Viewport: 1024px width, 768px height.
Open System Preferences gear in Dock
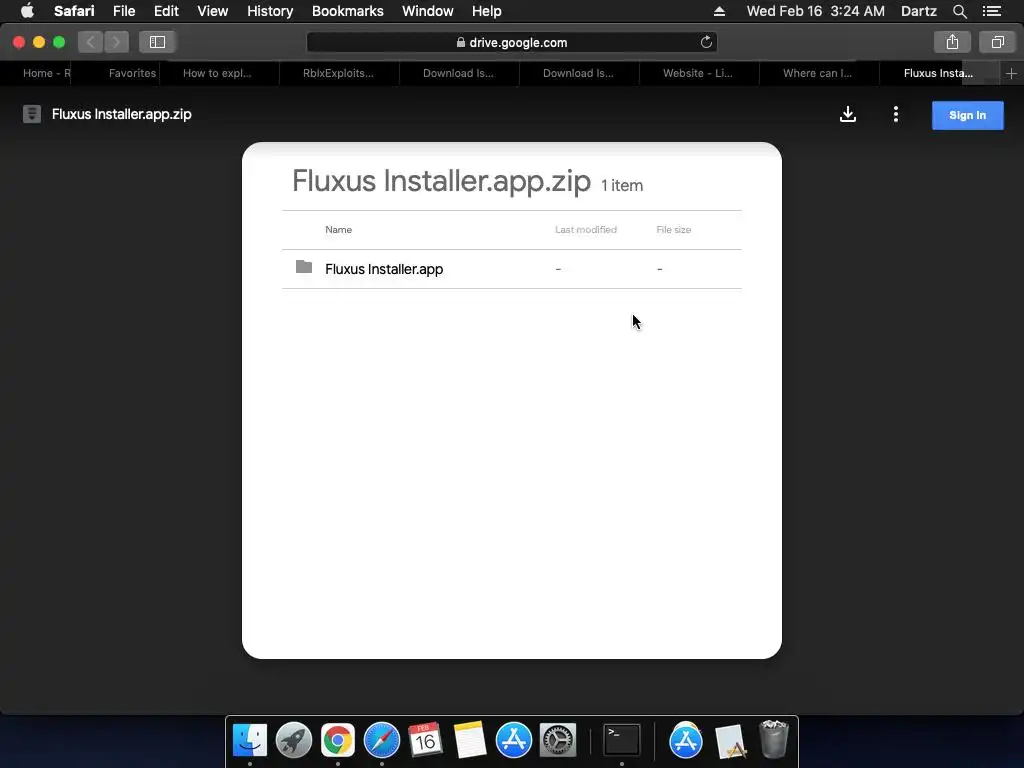pos(558,740)
